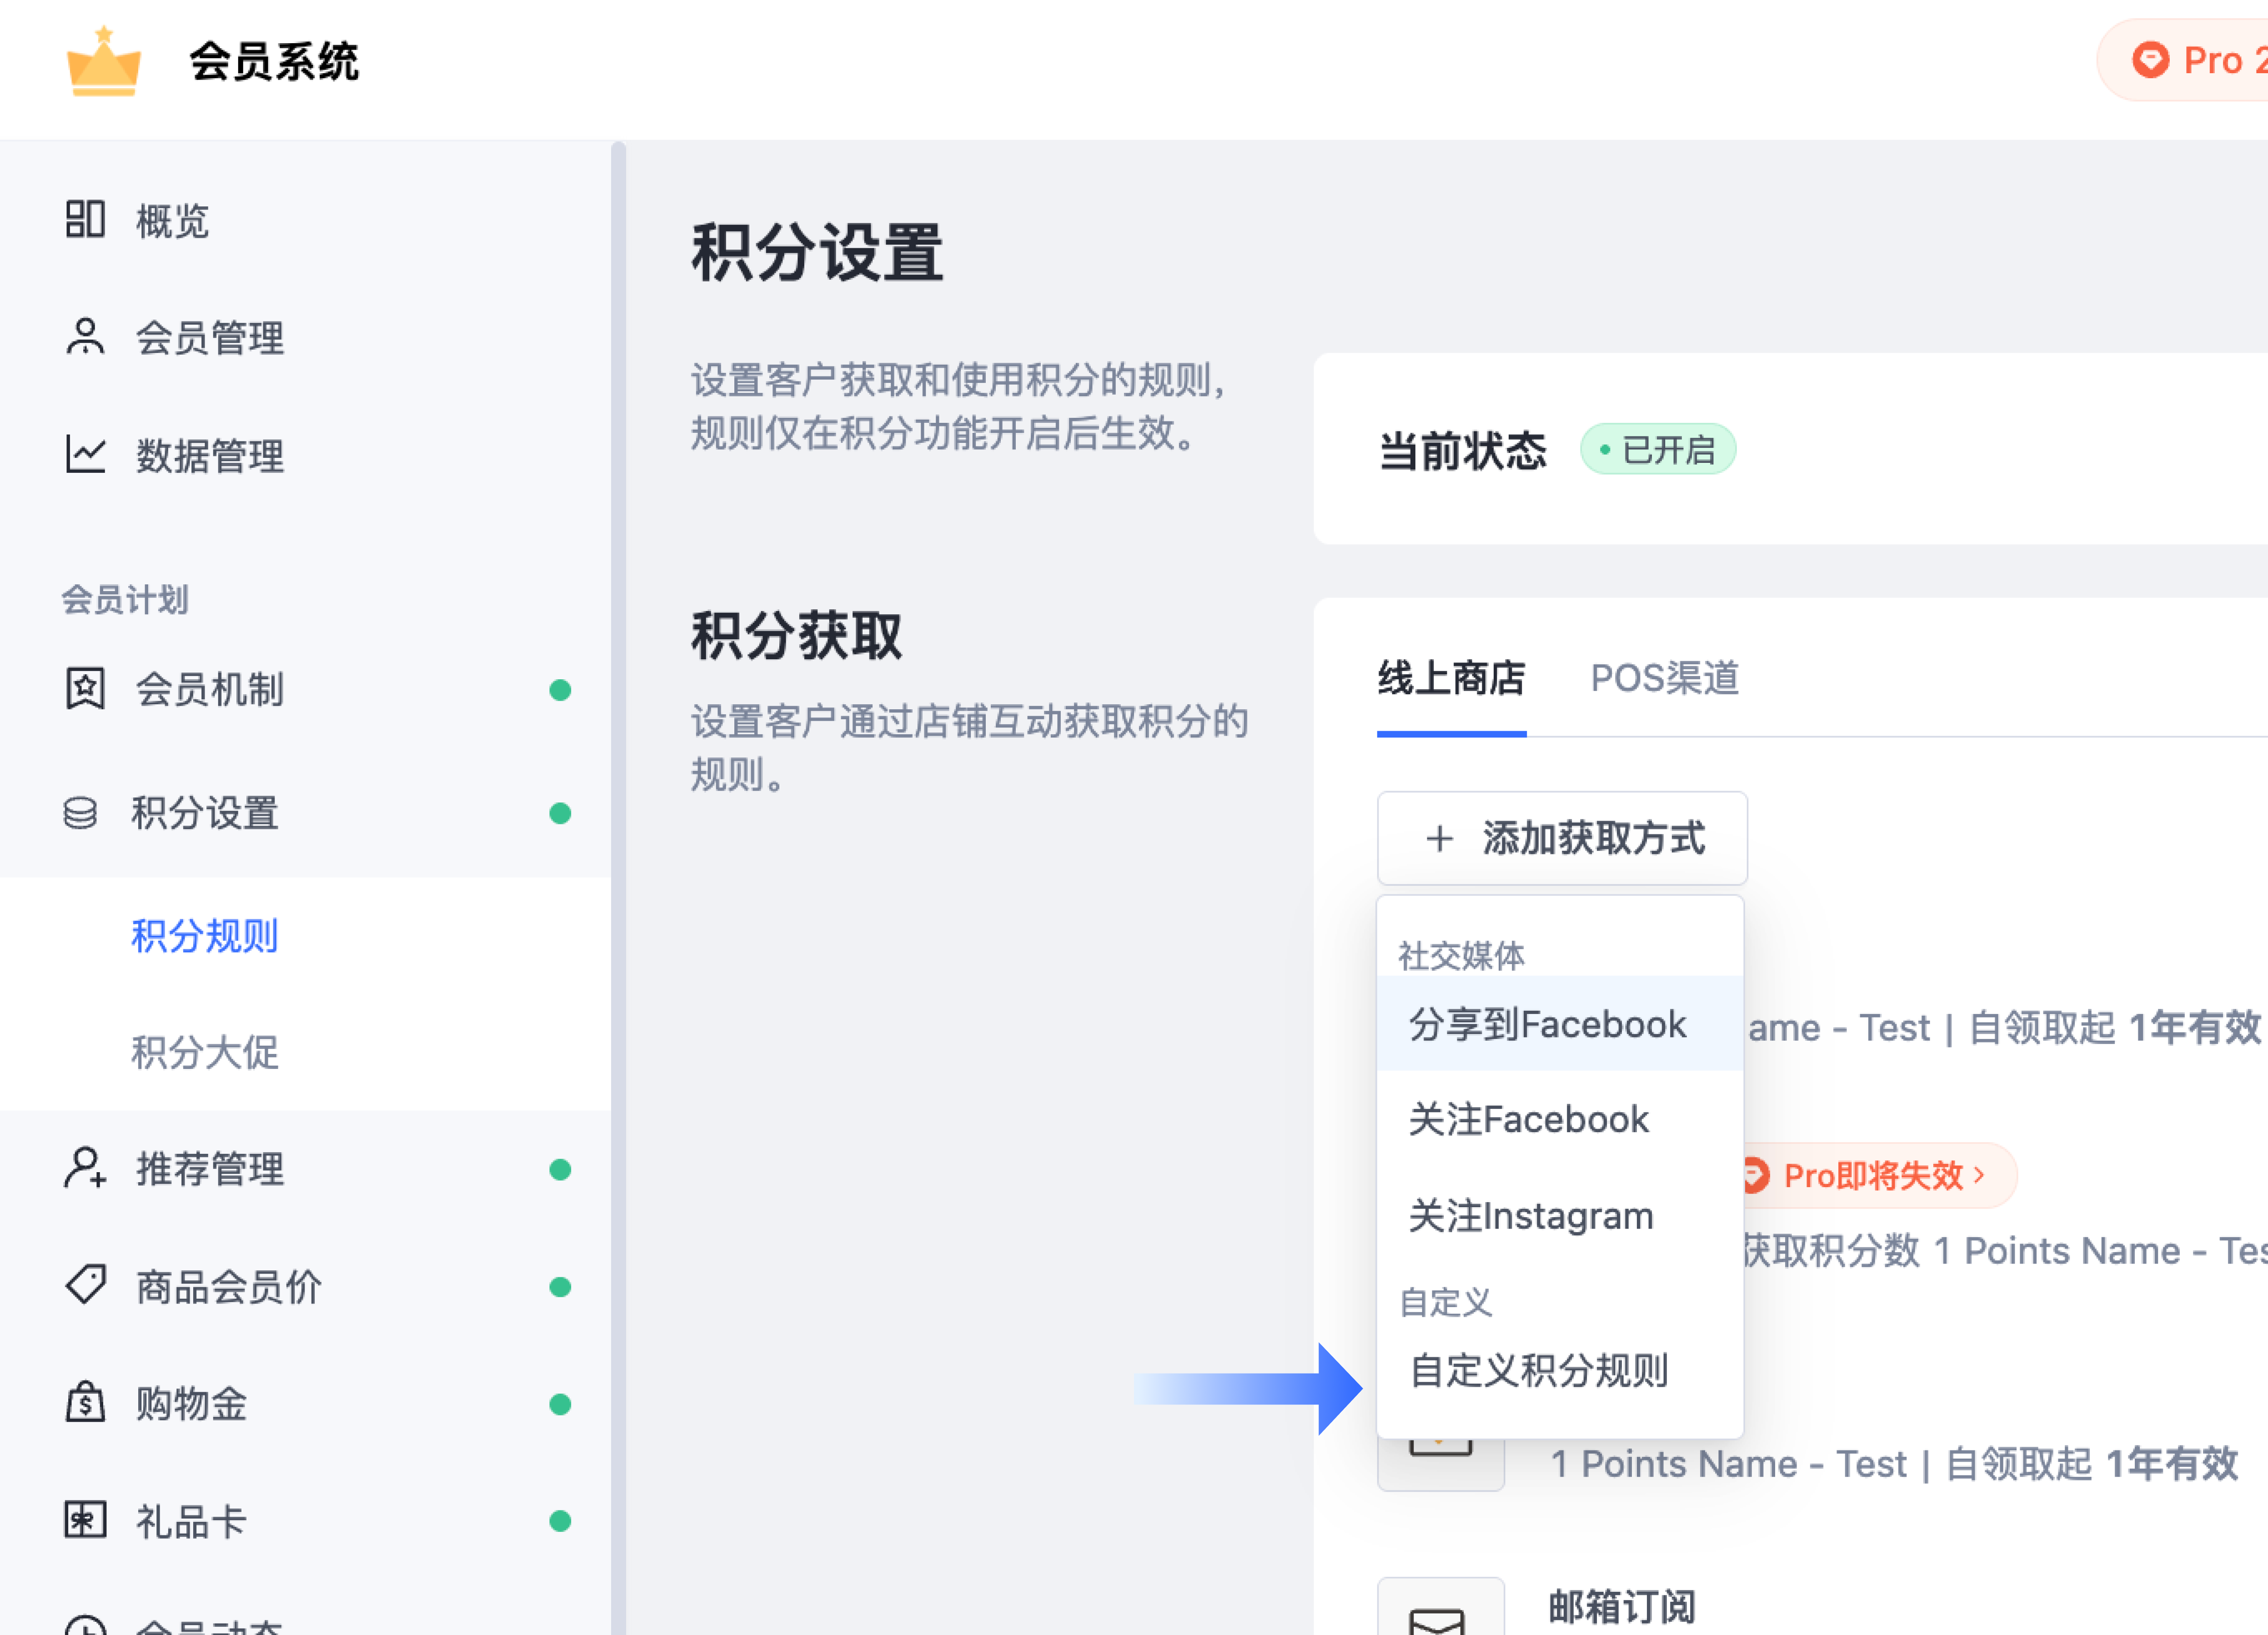Open the 添加获取方式 dropdown button
The height and width of the screenshot is (1635, 2268).
point(1561,838)
